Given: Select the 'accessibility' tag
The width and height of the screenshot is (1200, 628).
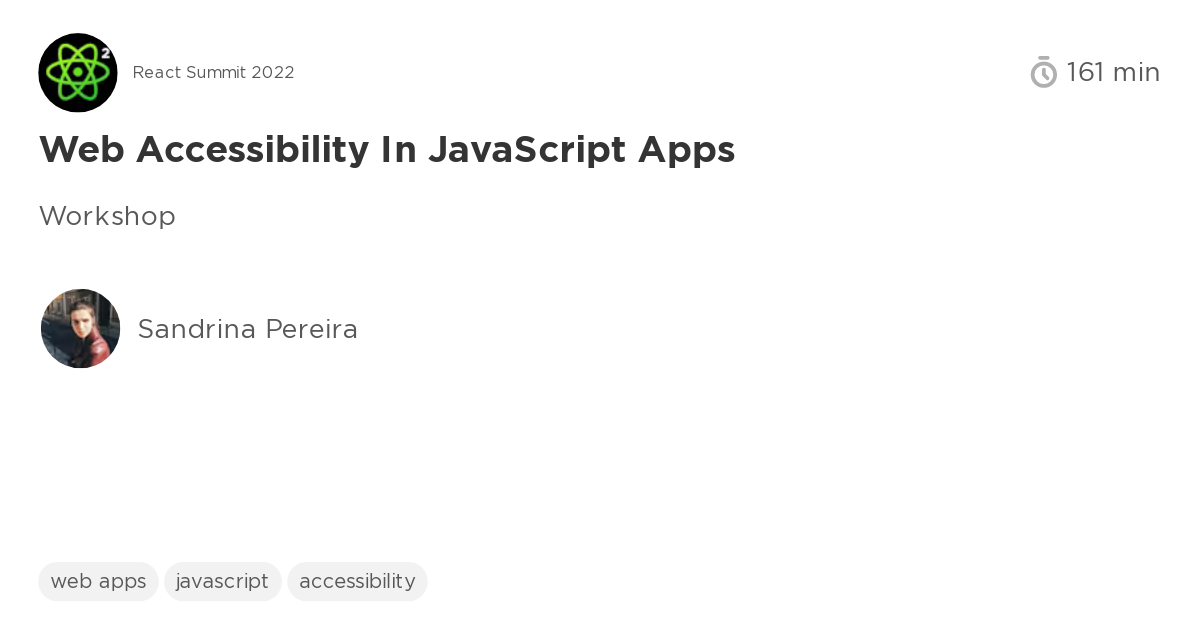Looking at the screenshot, I should (357, 581).
